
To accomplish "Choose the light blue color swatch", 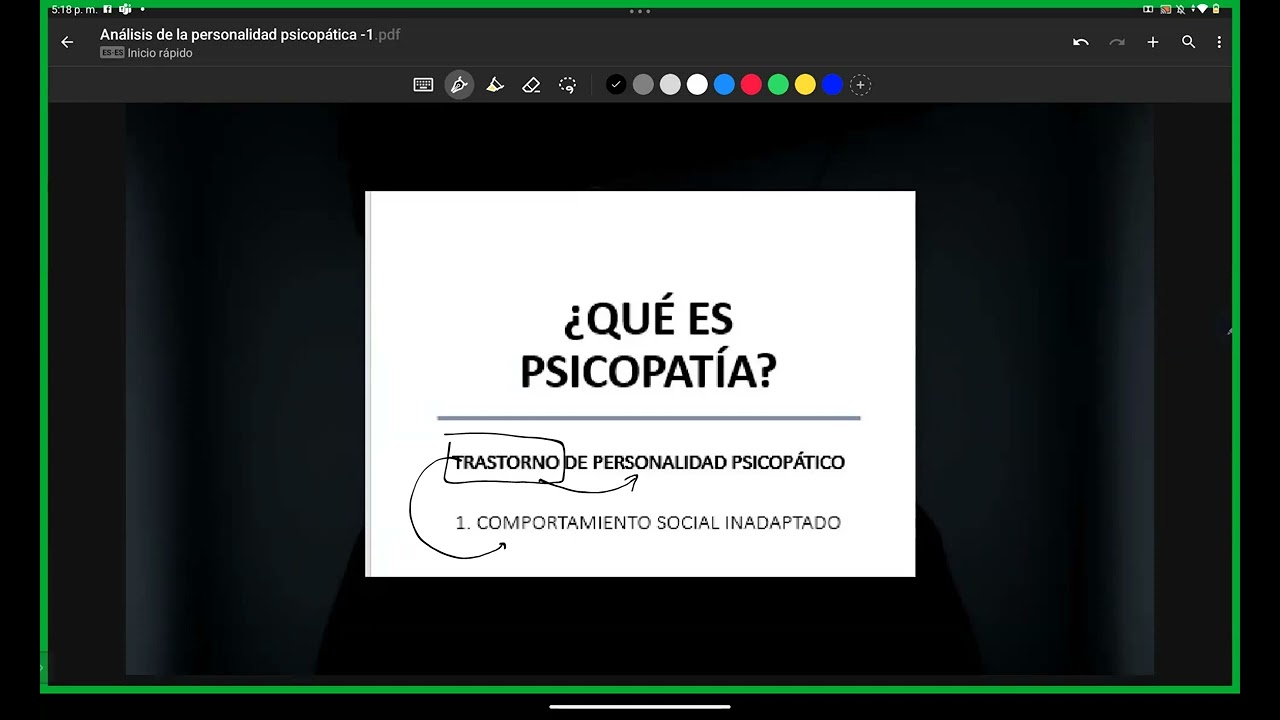I will (x=724, y=85).
